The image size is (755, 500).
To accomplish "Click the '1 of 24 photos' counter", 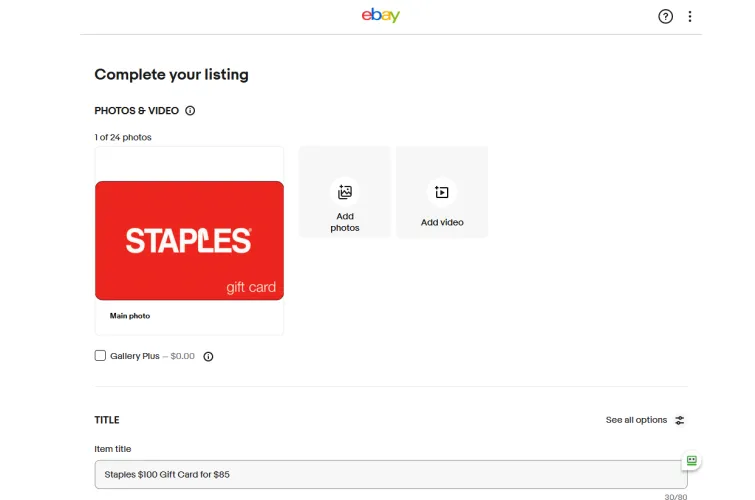I will pos(123,137).
